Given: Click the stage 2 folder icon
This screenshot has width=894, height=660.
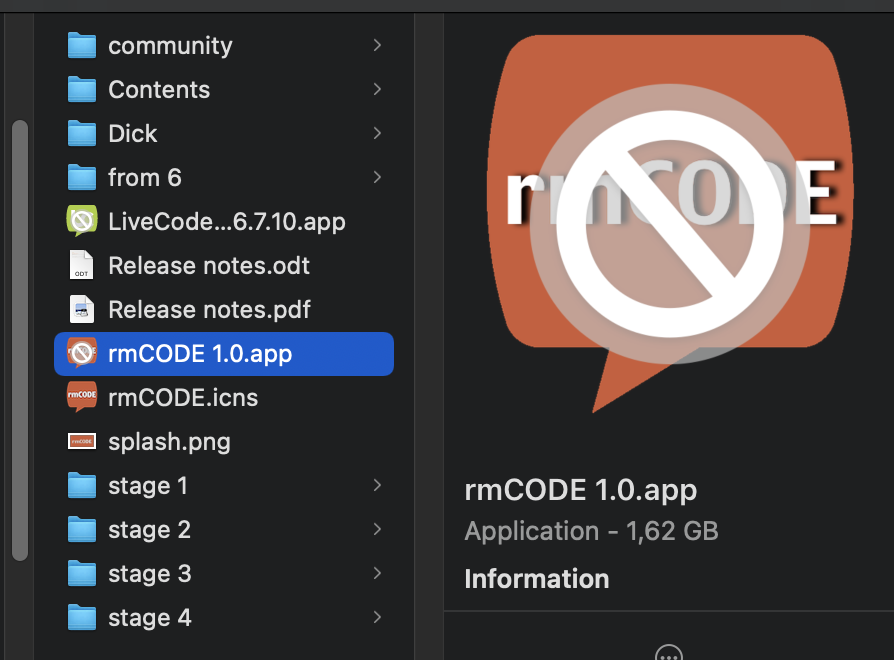Looking at the screenshot, I should [82, 529].
